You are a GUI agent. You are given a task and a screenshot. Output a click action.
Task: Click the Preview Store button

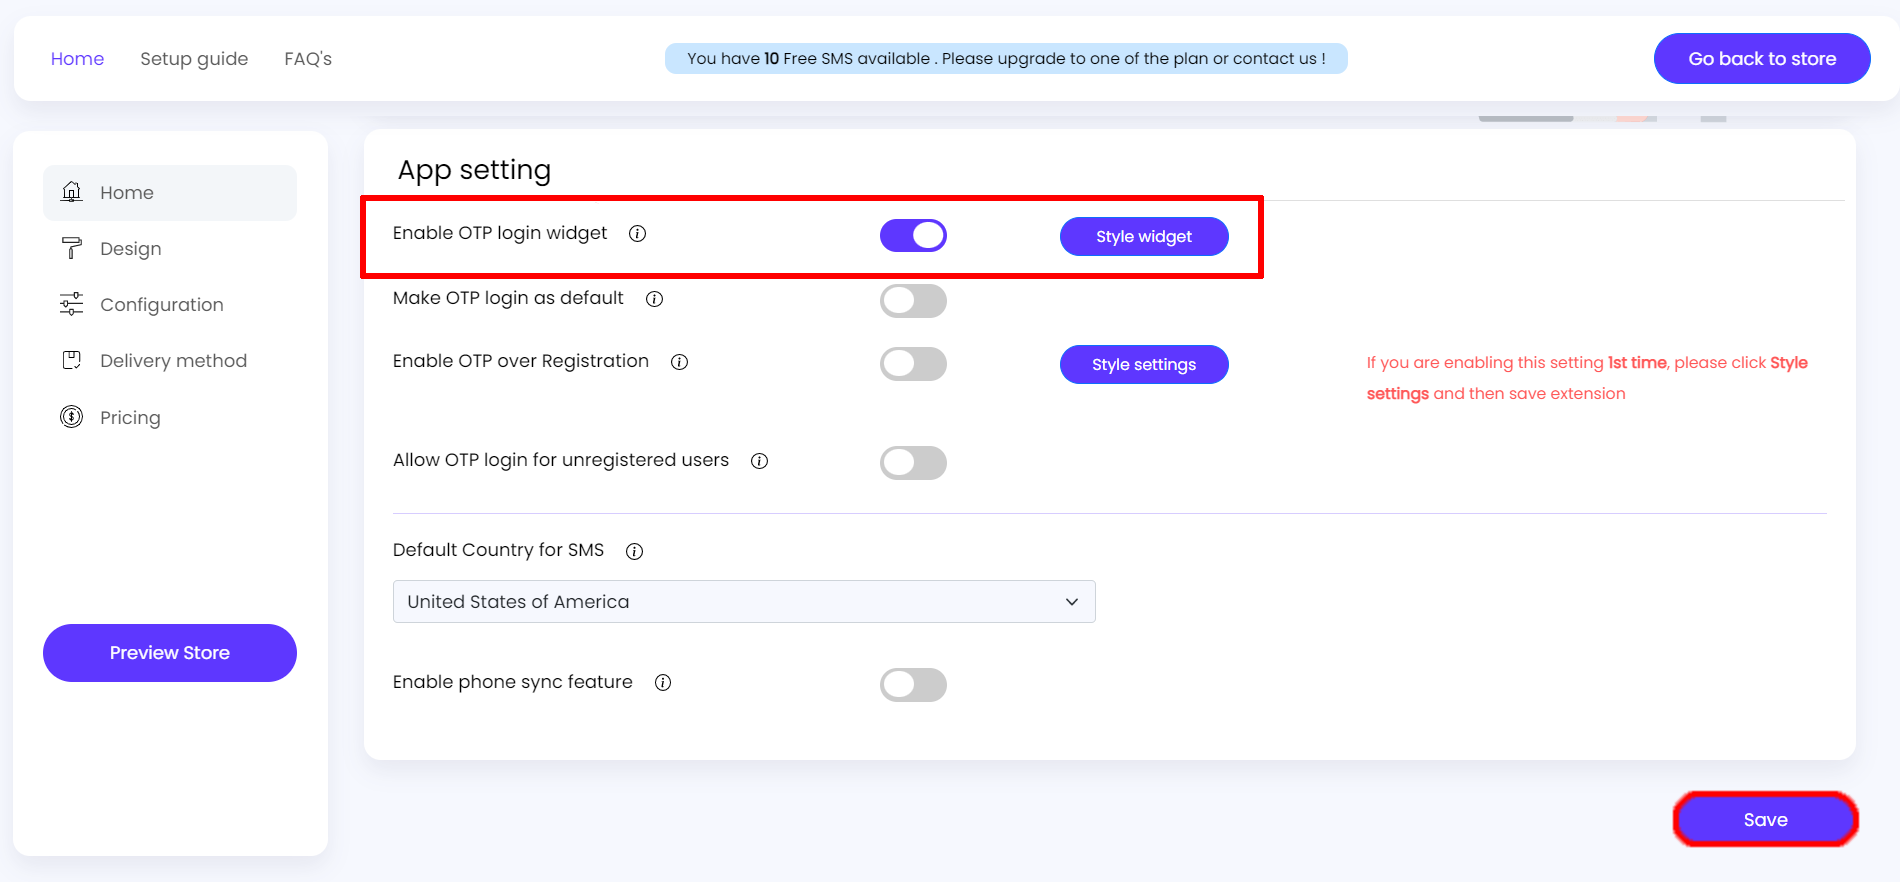(x=170, y=653)
